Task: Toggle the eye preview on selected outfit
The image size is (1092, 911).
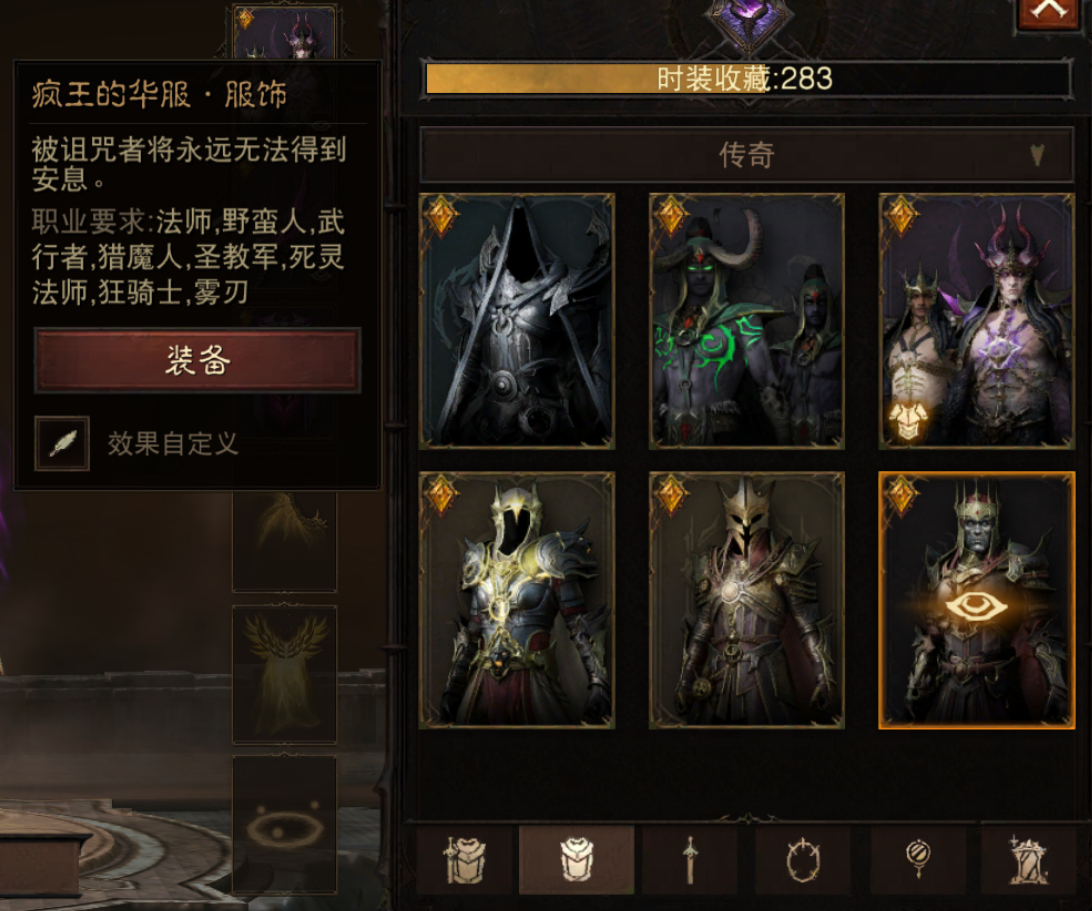Action: (x=976, y=607)
